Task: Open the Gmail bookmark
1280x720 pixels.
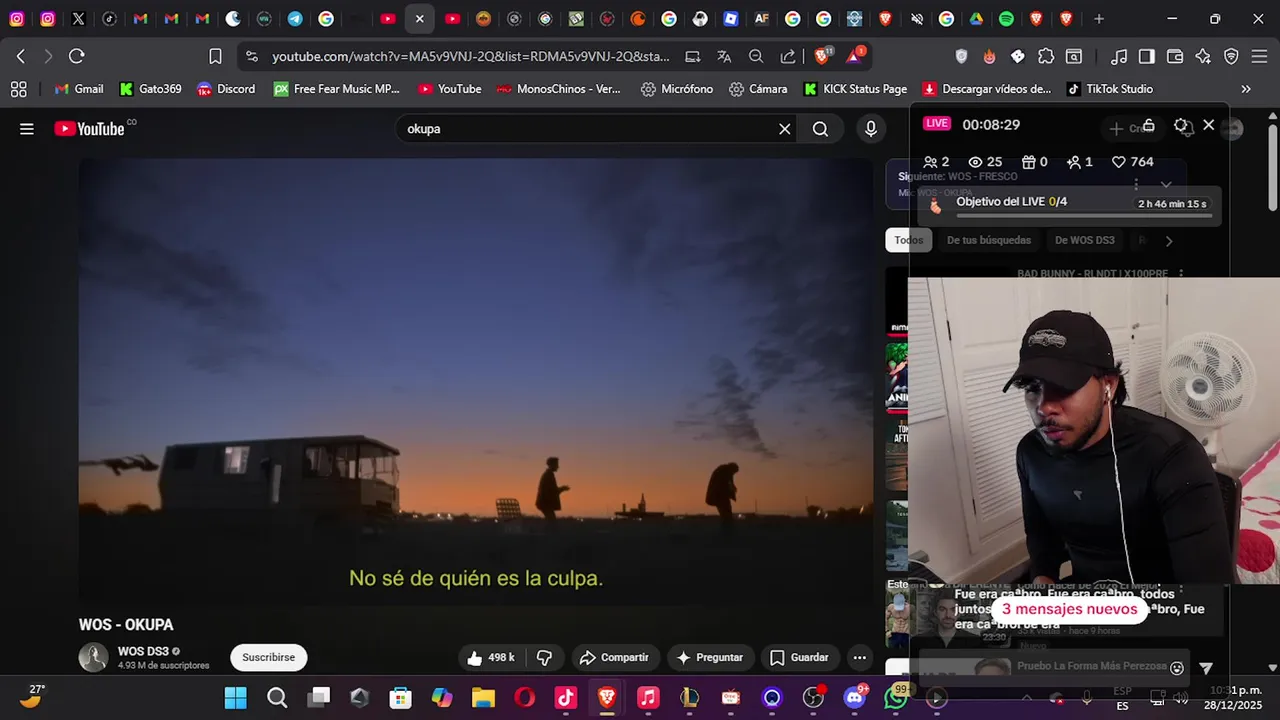Action: tap(79, 89)
